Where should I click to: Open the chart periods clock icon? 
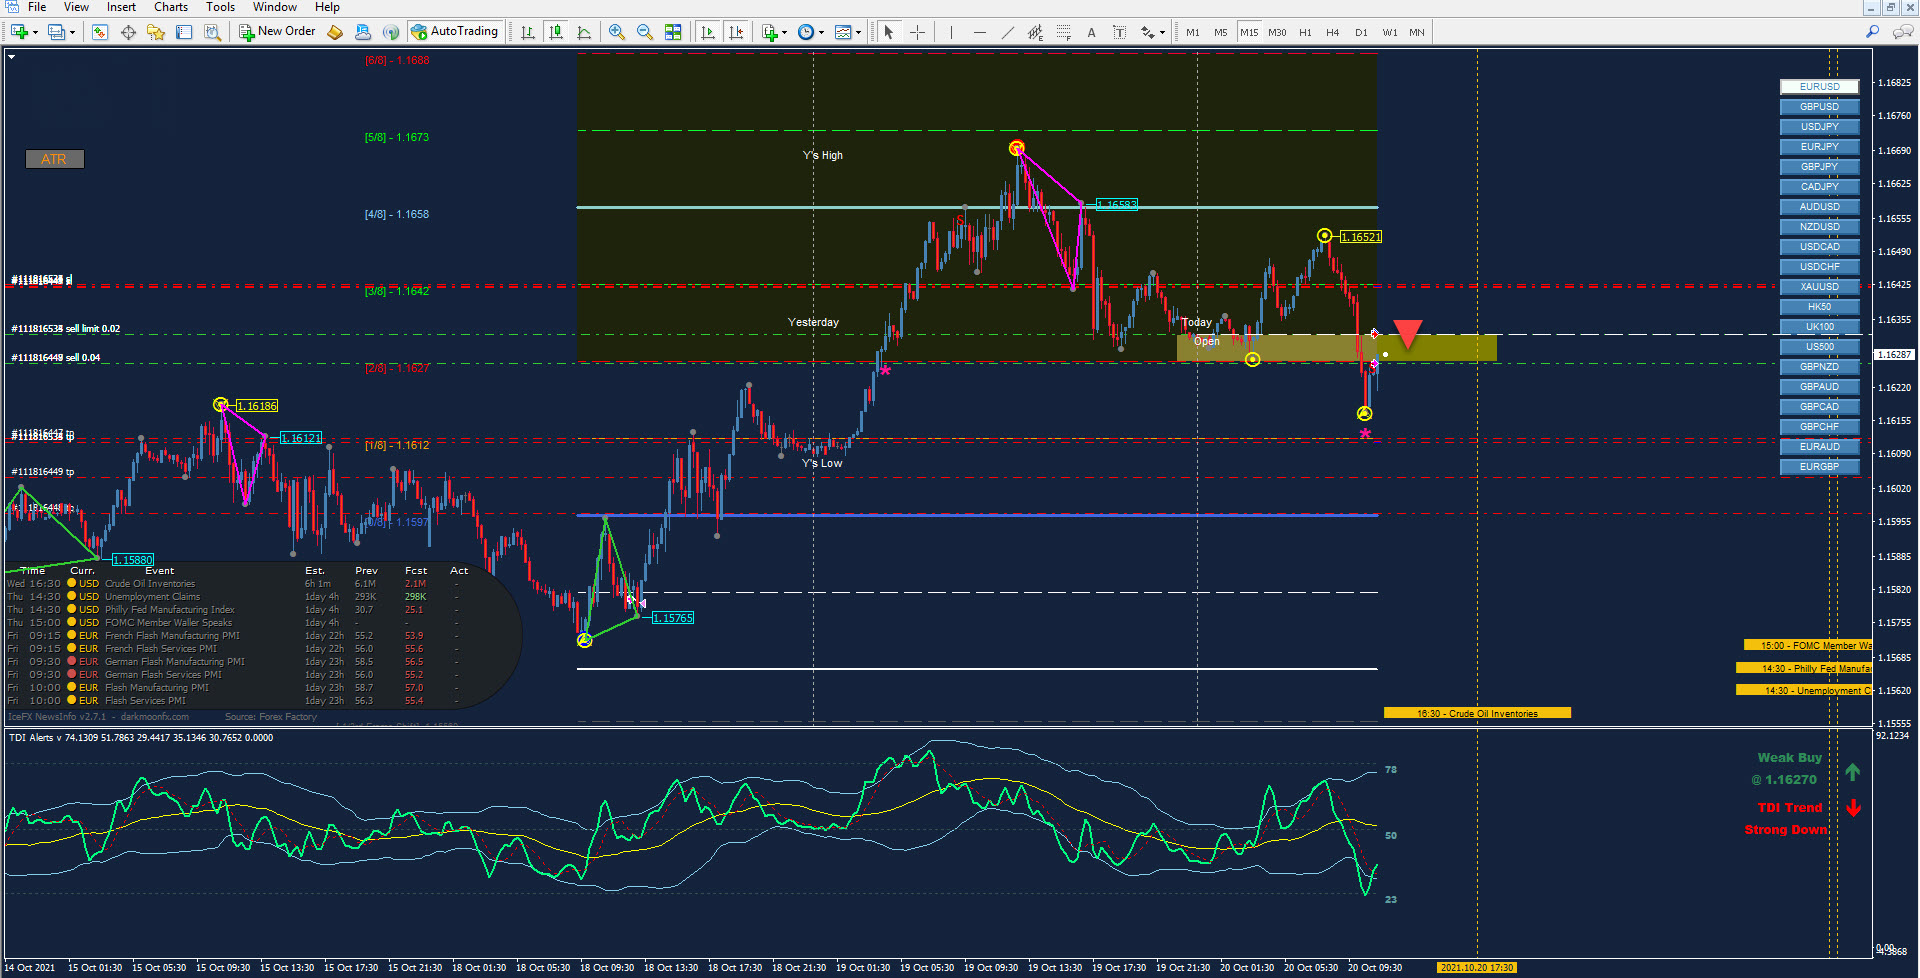click(x=806, y=32)
